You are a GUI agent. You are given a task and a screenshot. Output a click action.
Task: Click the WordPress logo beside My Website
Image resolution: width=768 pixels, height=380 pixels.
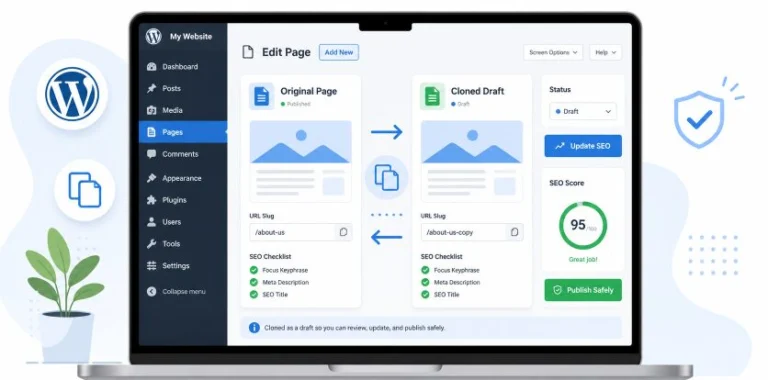(x=153, y=36)
